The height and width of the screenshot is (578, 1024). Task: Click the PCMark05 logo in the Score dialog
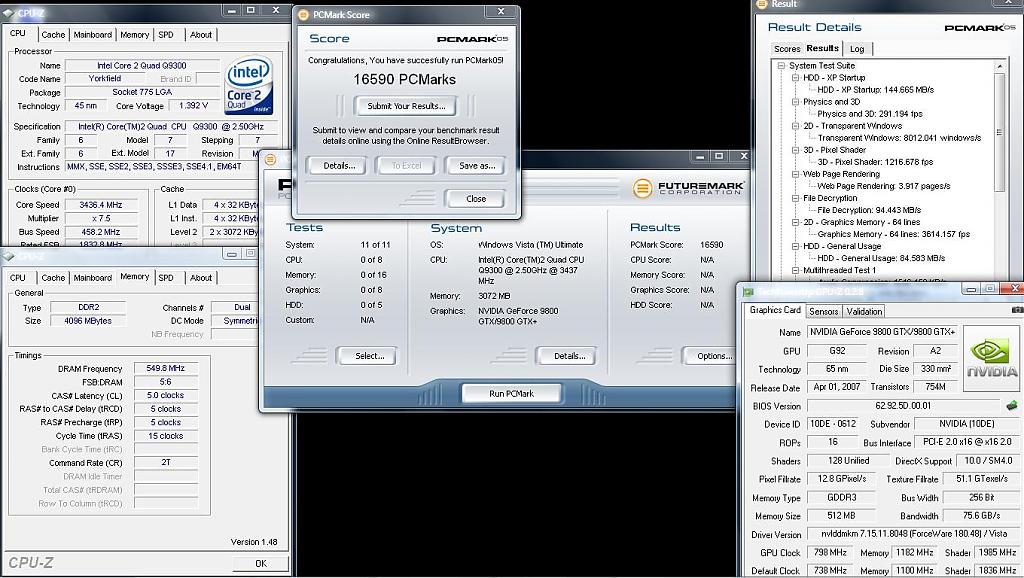pos(472,39)
